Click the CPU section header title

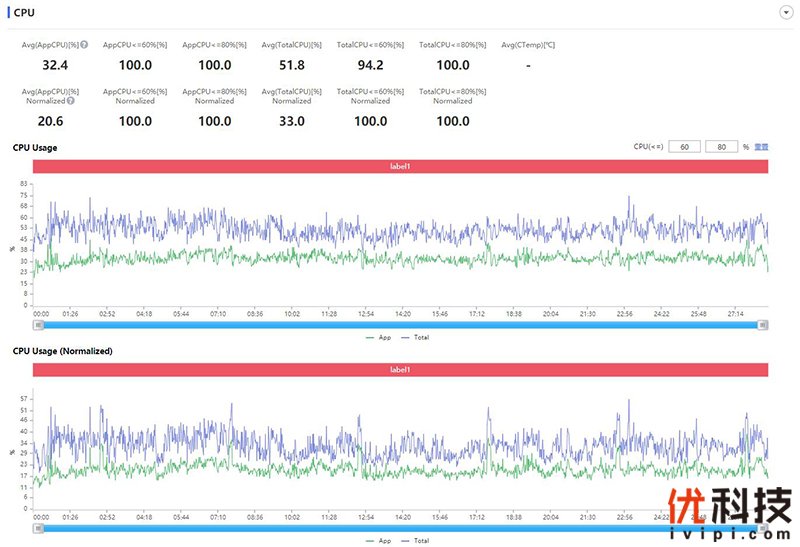pyautogui.click(x=24, y=12)
